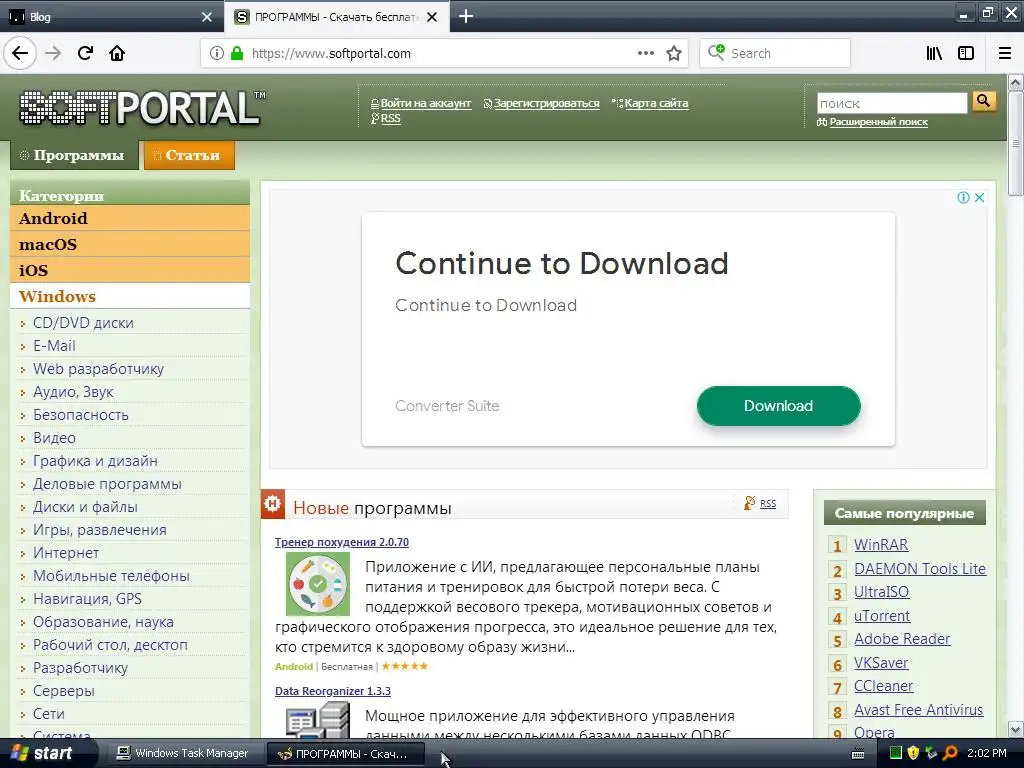Reload the current page

click(x=85, y=53)
